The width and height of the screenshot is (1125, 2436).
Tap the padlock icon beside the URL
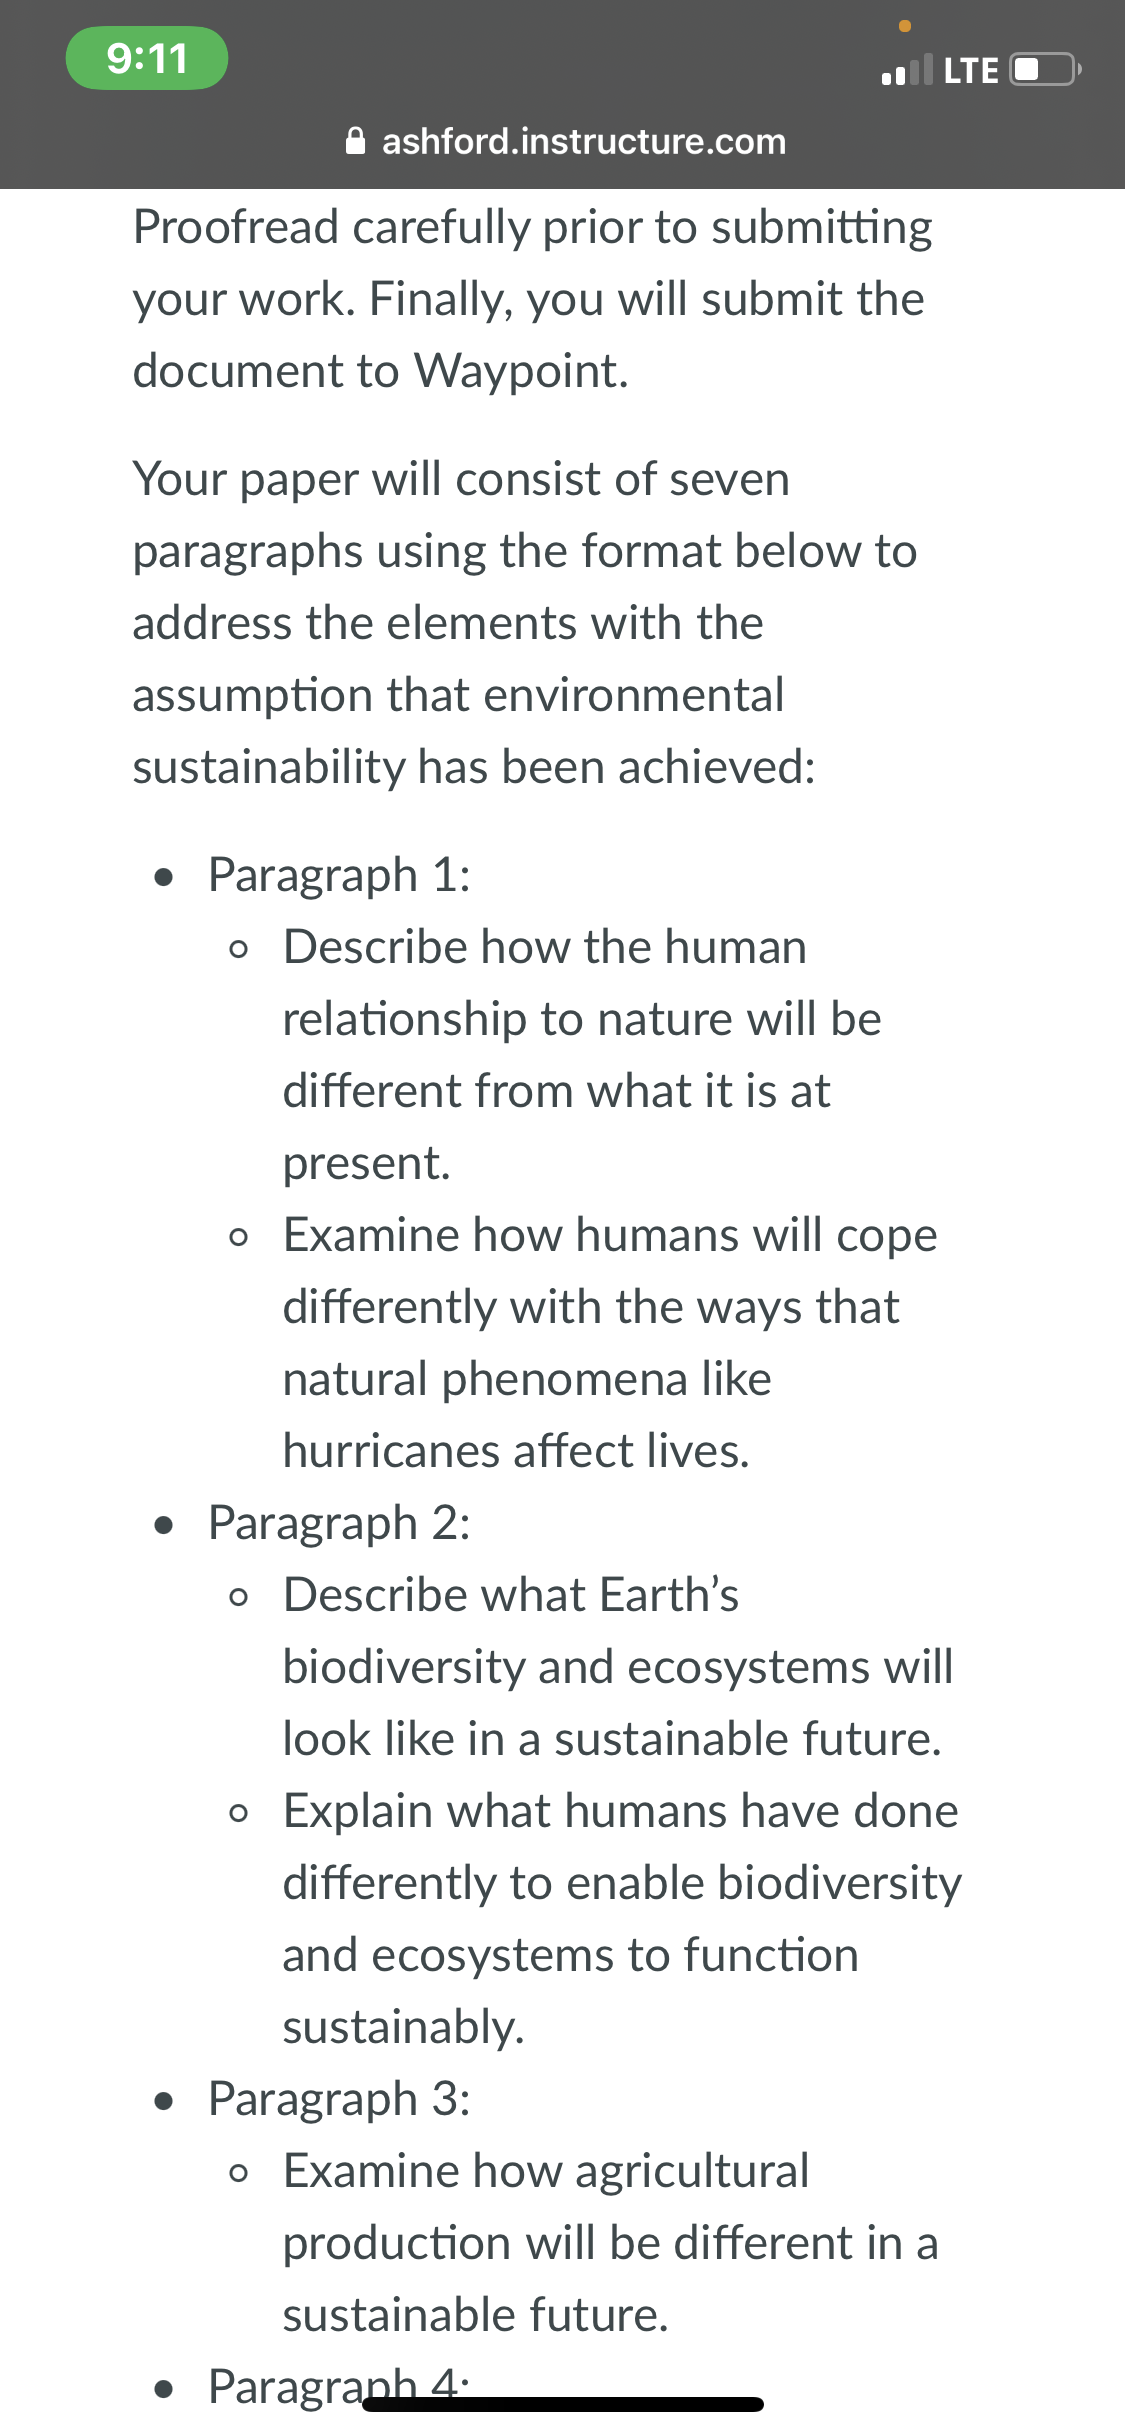click(355, 141)
